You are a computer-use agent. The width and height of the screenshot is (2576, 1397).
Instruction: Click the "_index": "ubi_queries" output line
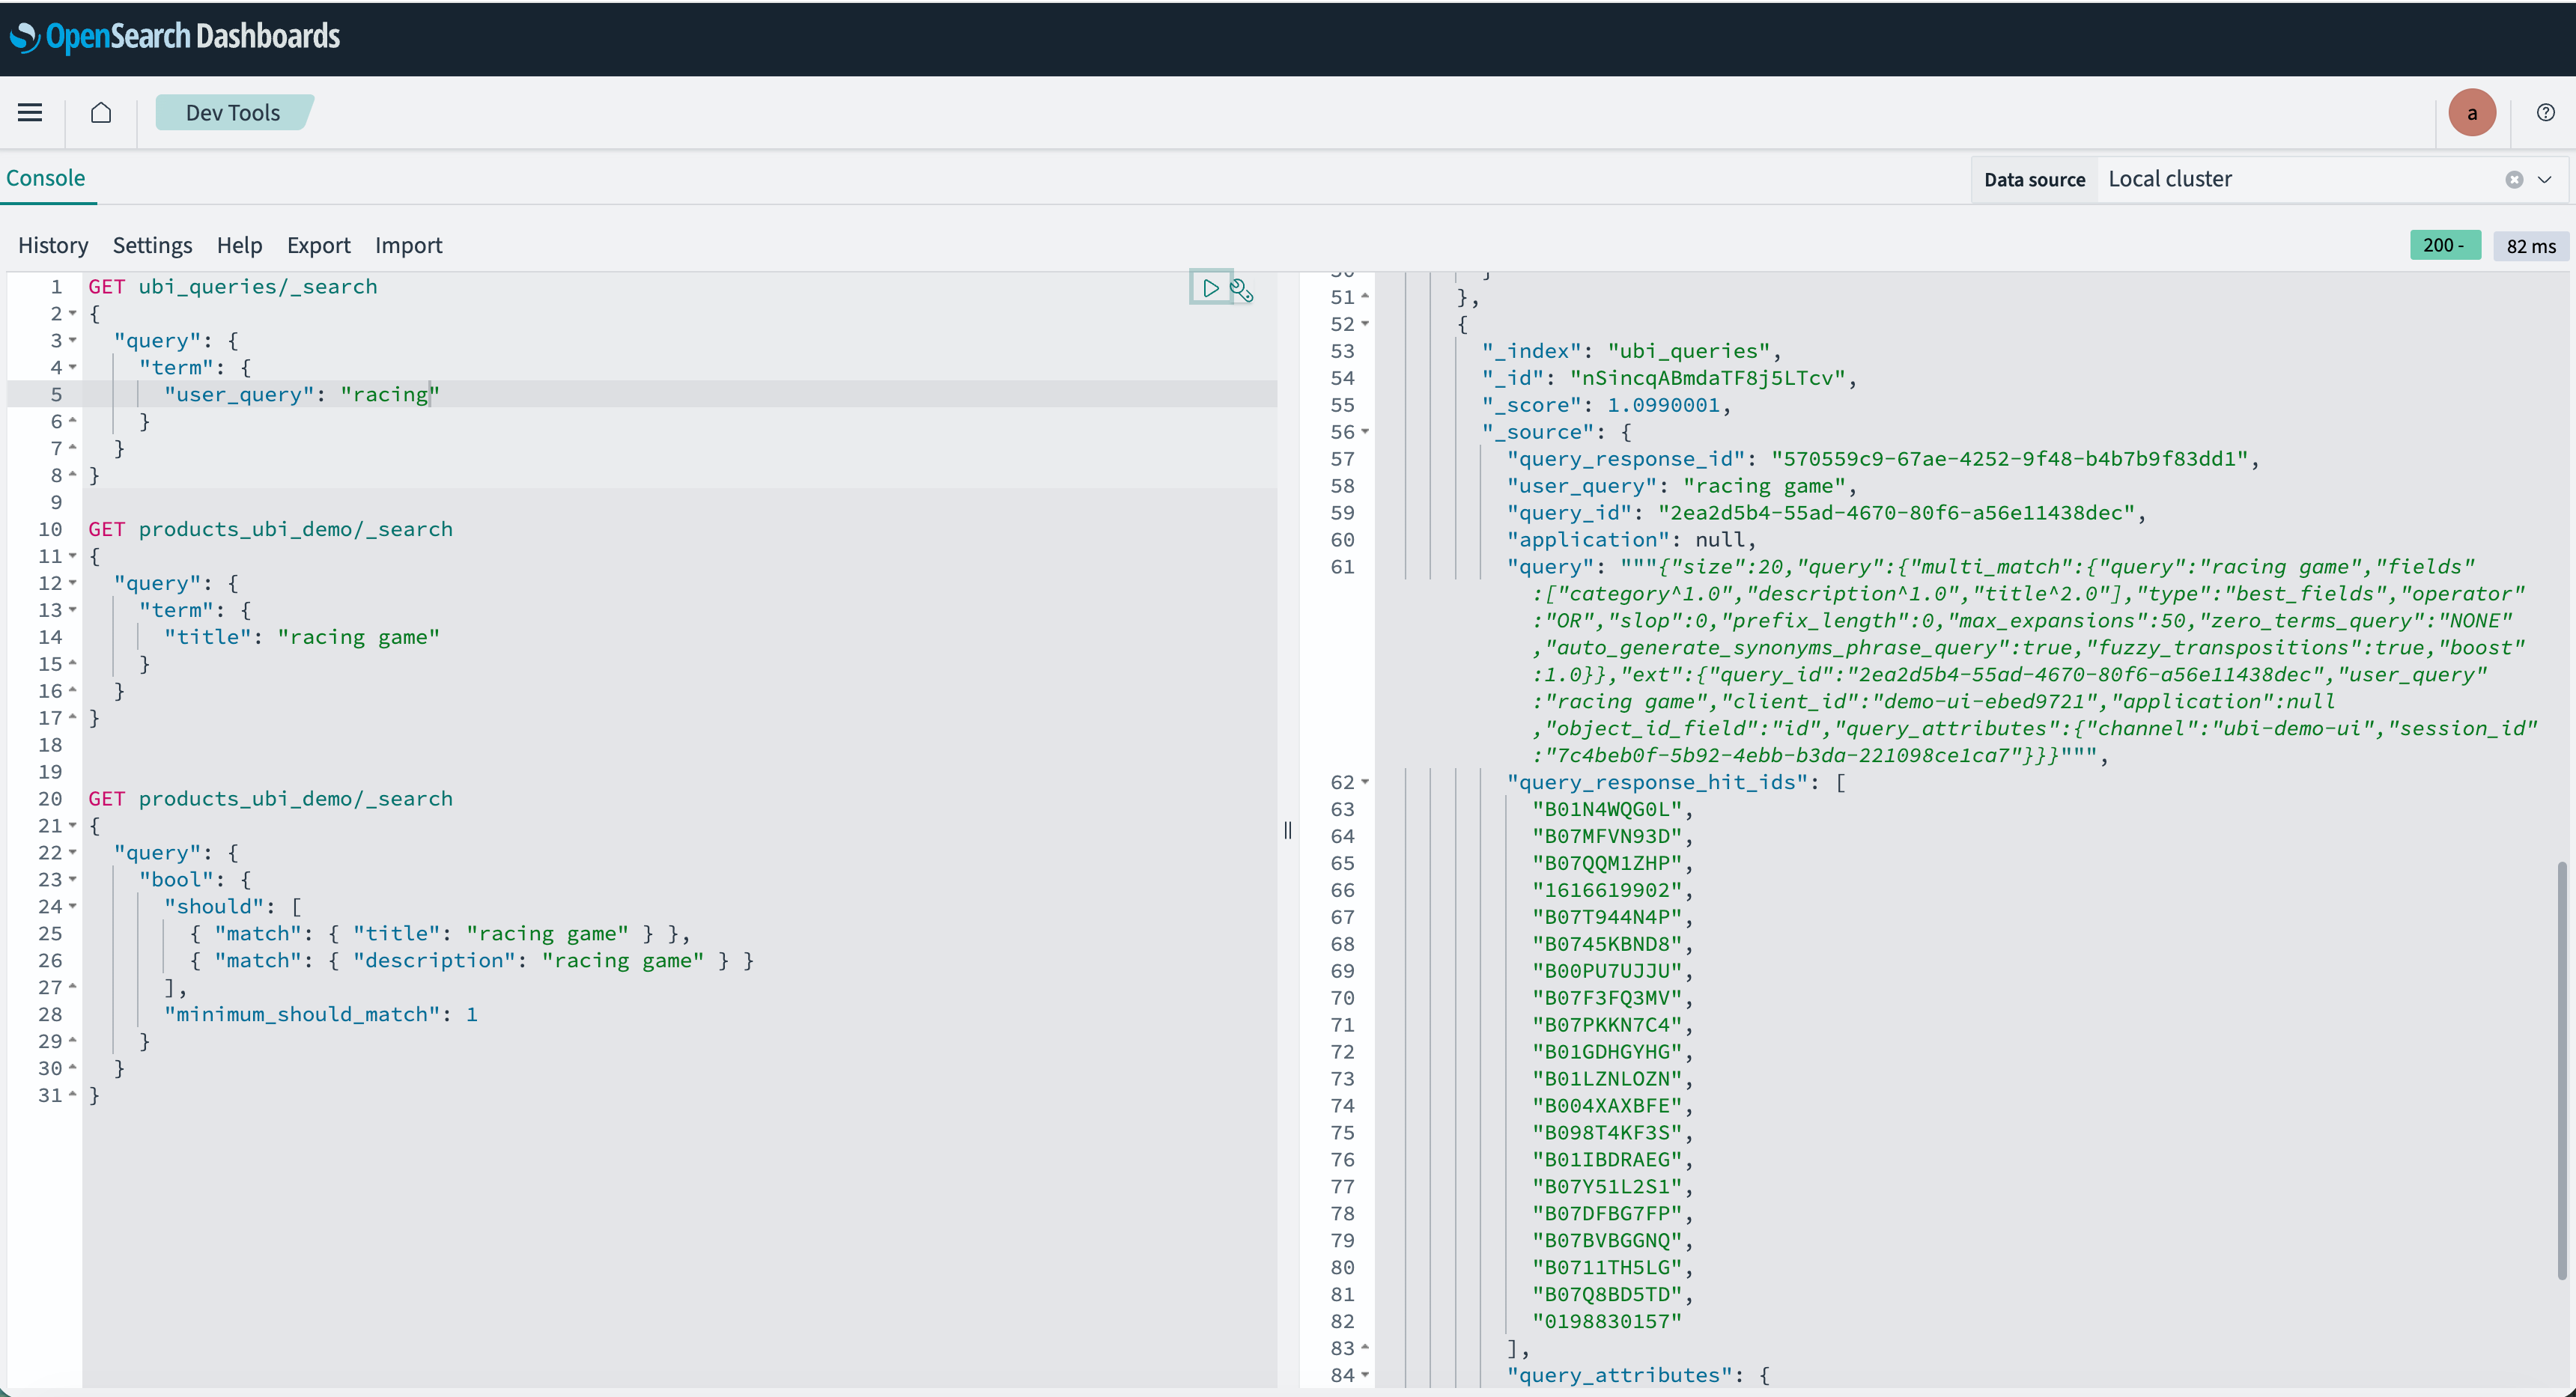pos(1632,351)
